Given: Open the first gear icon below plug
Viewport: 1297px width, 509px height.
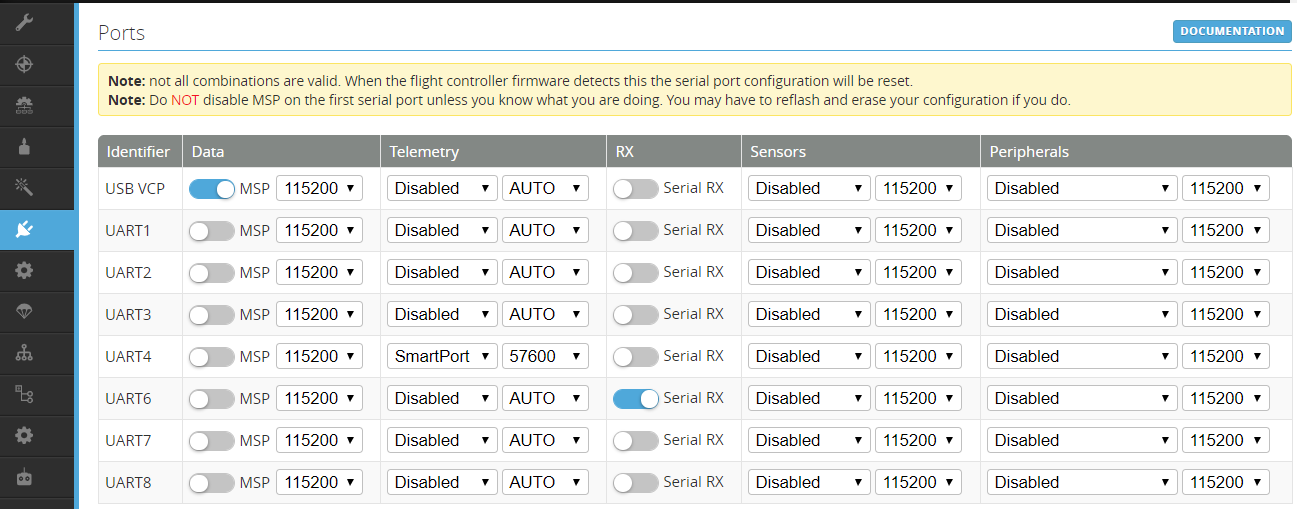Looking at the screenshot, I should tap(25, 270).
